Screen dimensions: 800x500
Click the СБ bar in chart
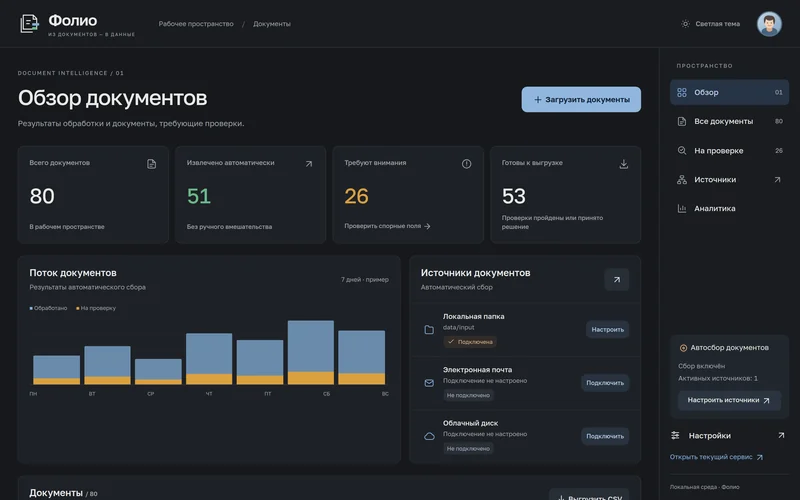[311, 353]
